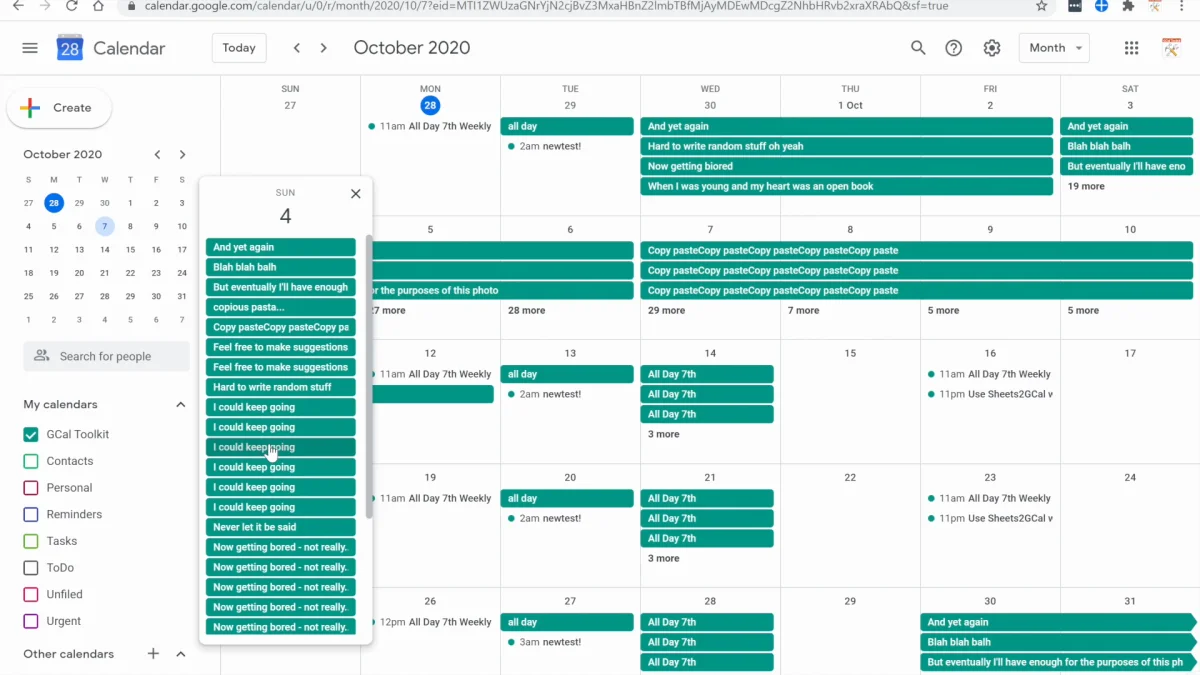Open '2am newtest!' event on Tuesday 29
Viewport: 1200px width, 675px height.
[567, 146]
